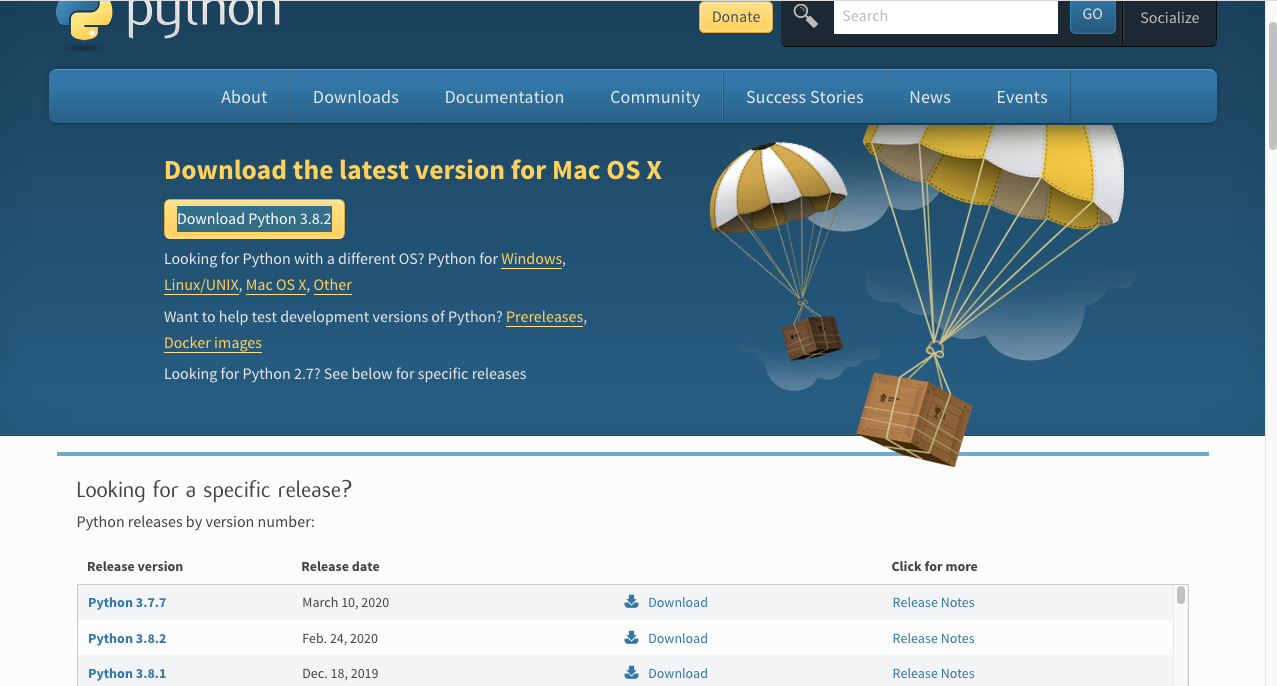The height and width of the screenshot is (686, 1277).
Task: Click the Python logo in the header
Action: [168, 20]
